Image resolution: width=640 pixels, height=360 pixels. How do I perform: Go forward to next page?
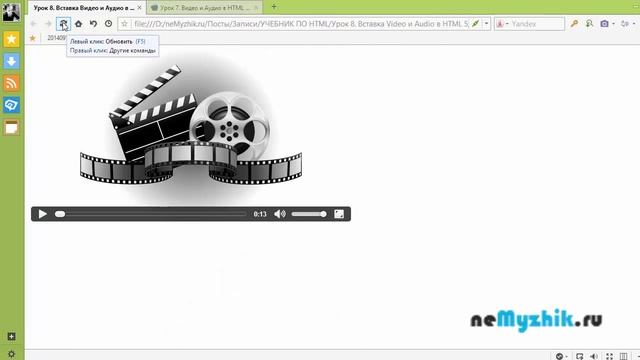point(48,24)
